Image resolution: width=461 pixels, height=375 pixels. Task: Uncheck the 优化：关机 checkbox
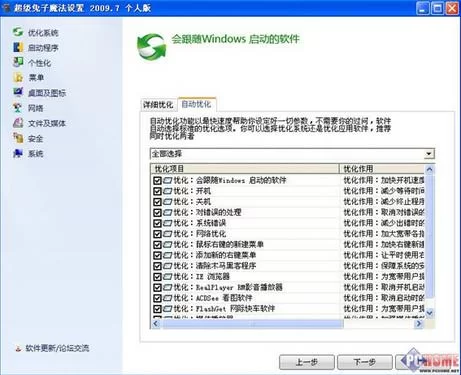tap(157, 202)
